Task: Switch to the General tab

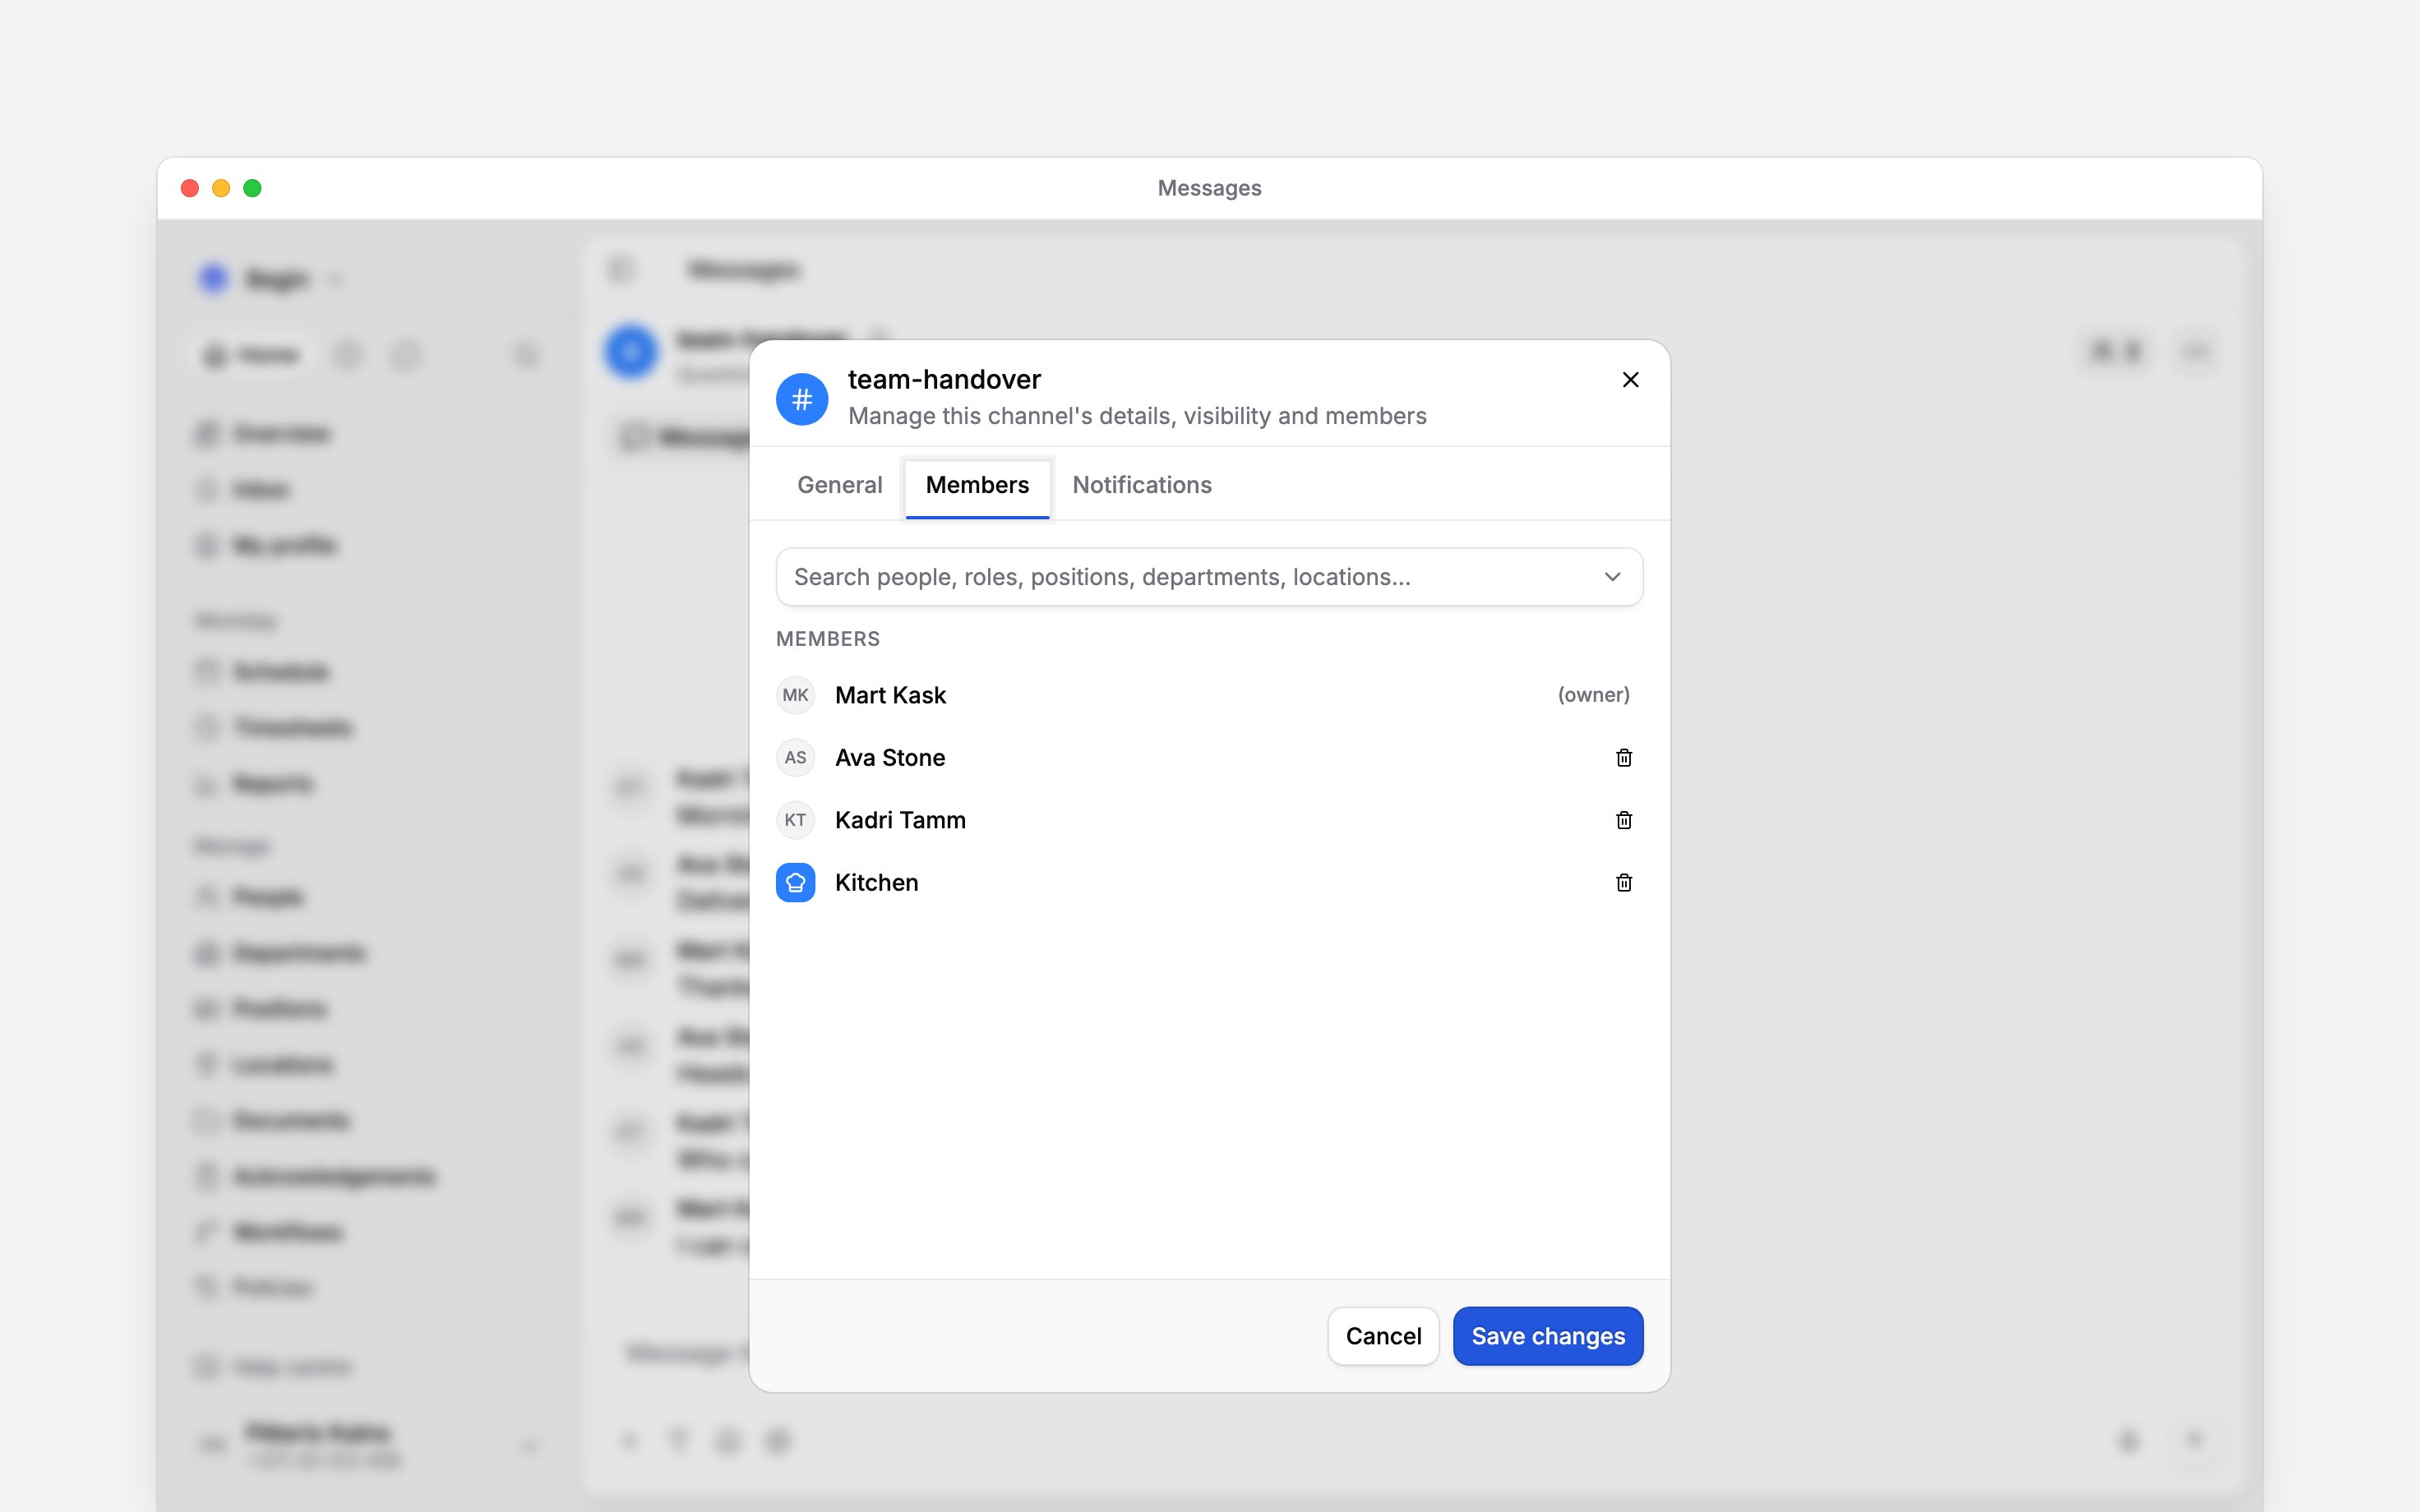Action: [840, 485]
